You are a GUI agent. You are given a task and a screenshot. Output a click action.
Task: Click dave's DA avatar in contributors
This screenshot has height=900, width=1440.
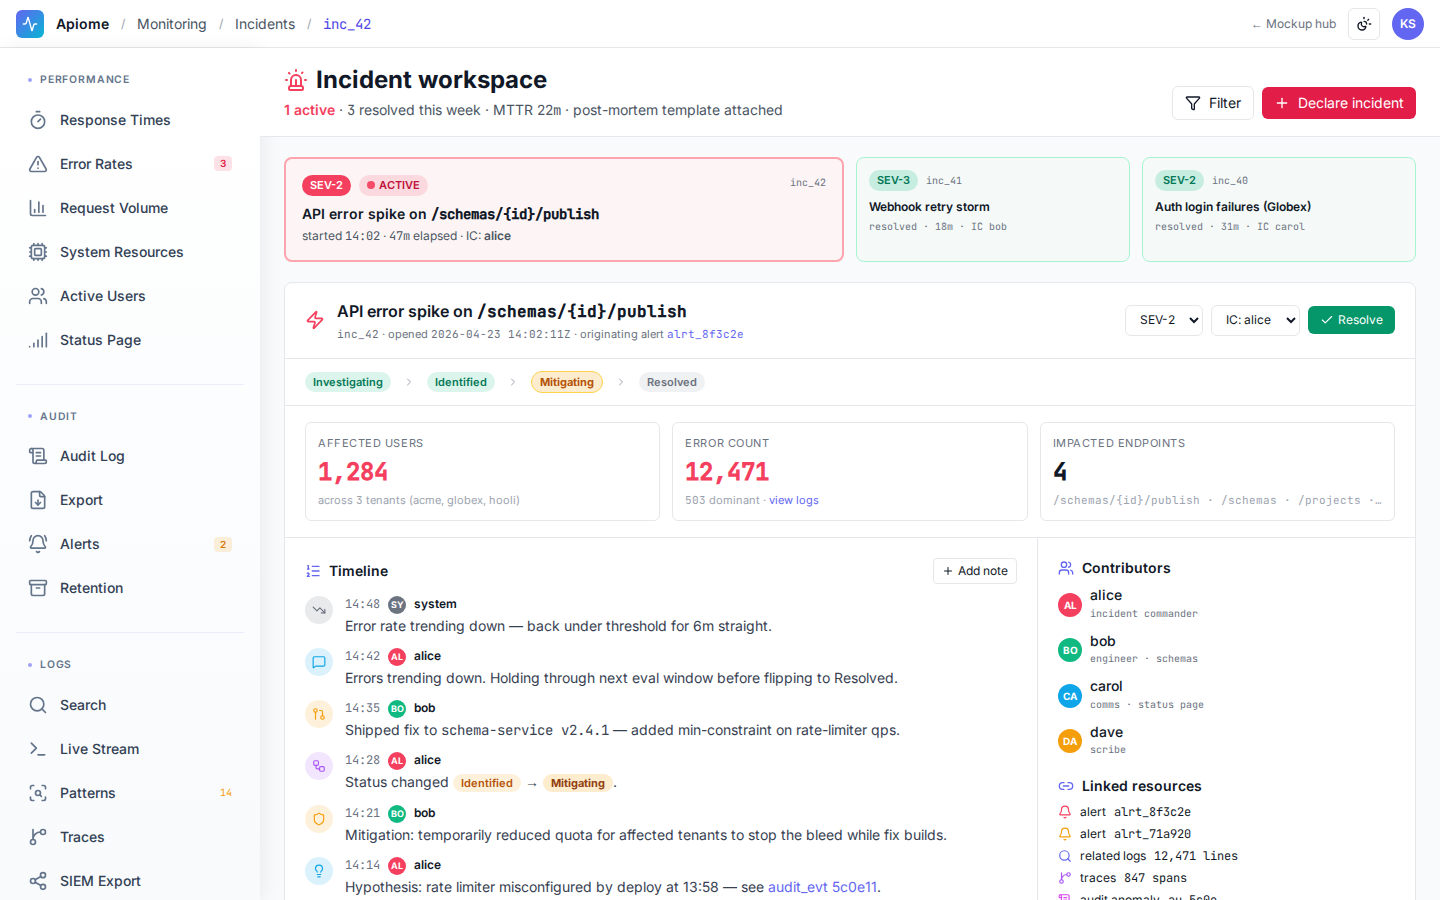pyautogui.click(x=1070, y=741)
